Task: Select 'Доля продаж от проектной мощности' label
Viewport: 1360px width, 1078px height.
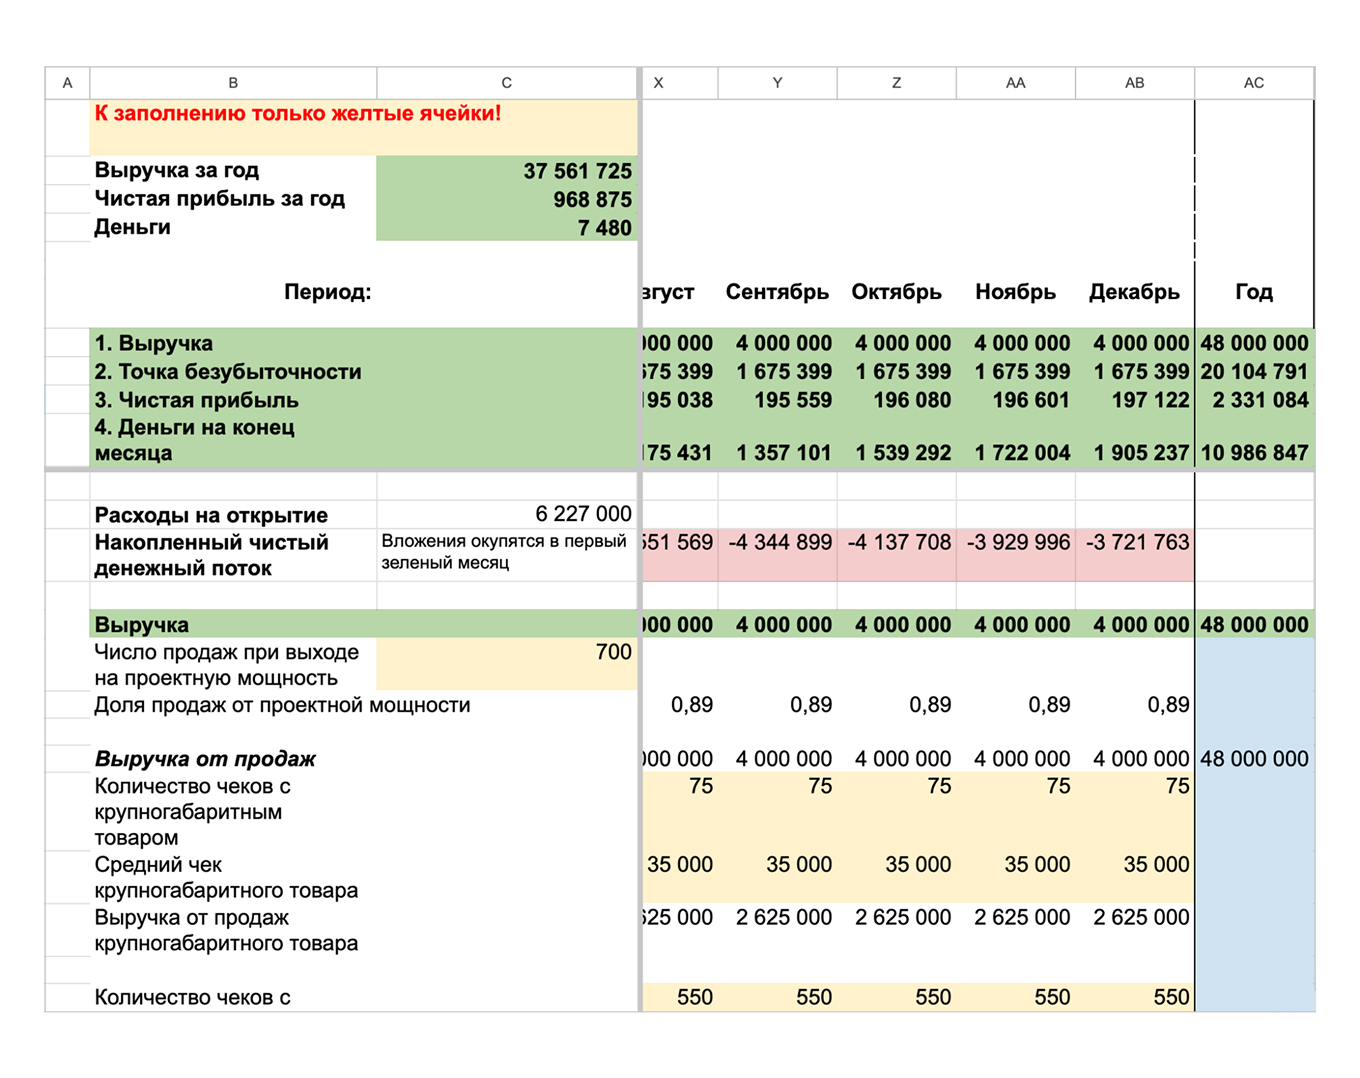Action: [x=282, y=705]
